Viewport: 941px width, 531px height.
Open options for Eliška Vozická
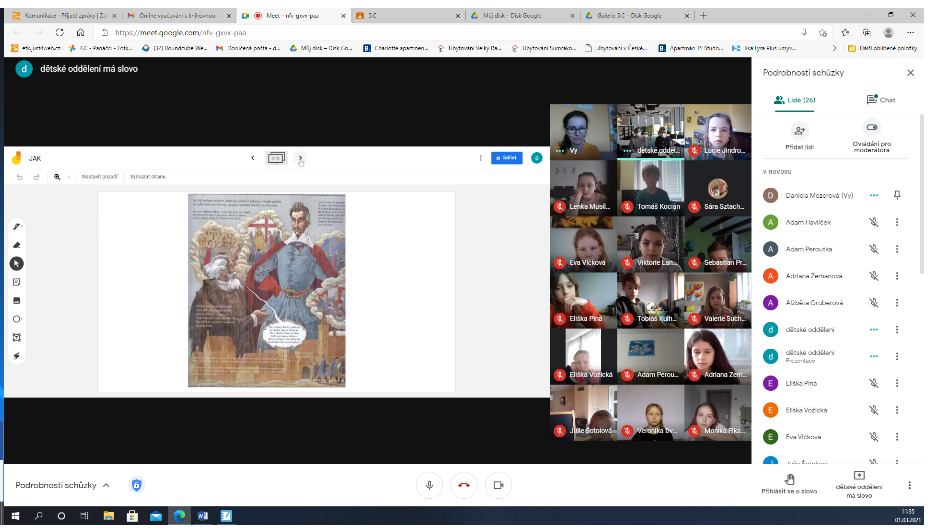(x=897, y=410)
